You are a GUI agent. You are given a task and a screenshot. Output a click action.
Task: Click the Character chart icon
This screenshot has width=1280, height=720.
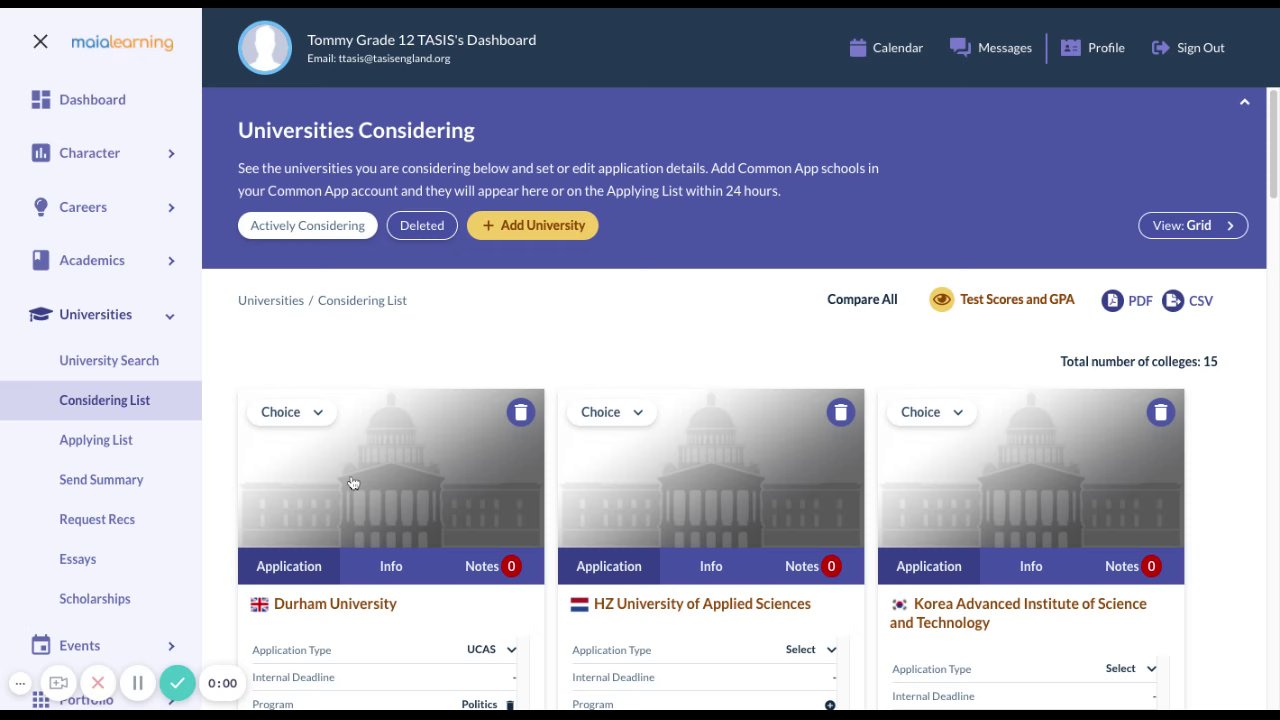click(x=40, y=153)
